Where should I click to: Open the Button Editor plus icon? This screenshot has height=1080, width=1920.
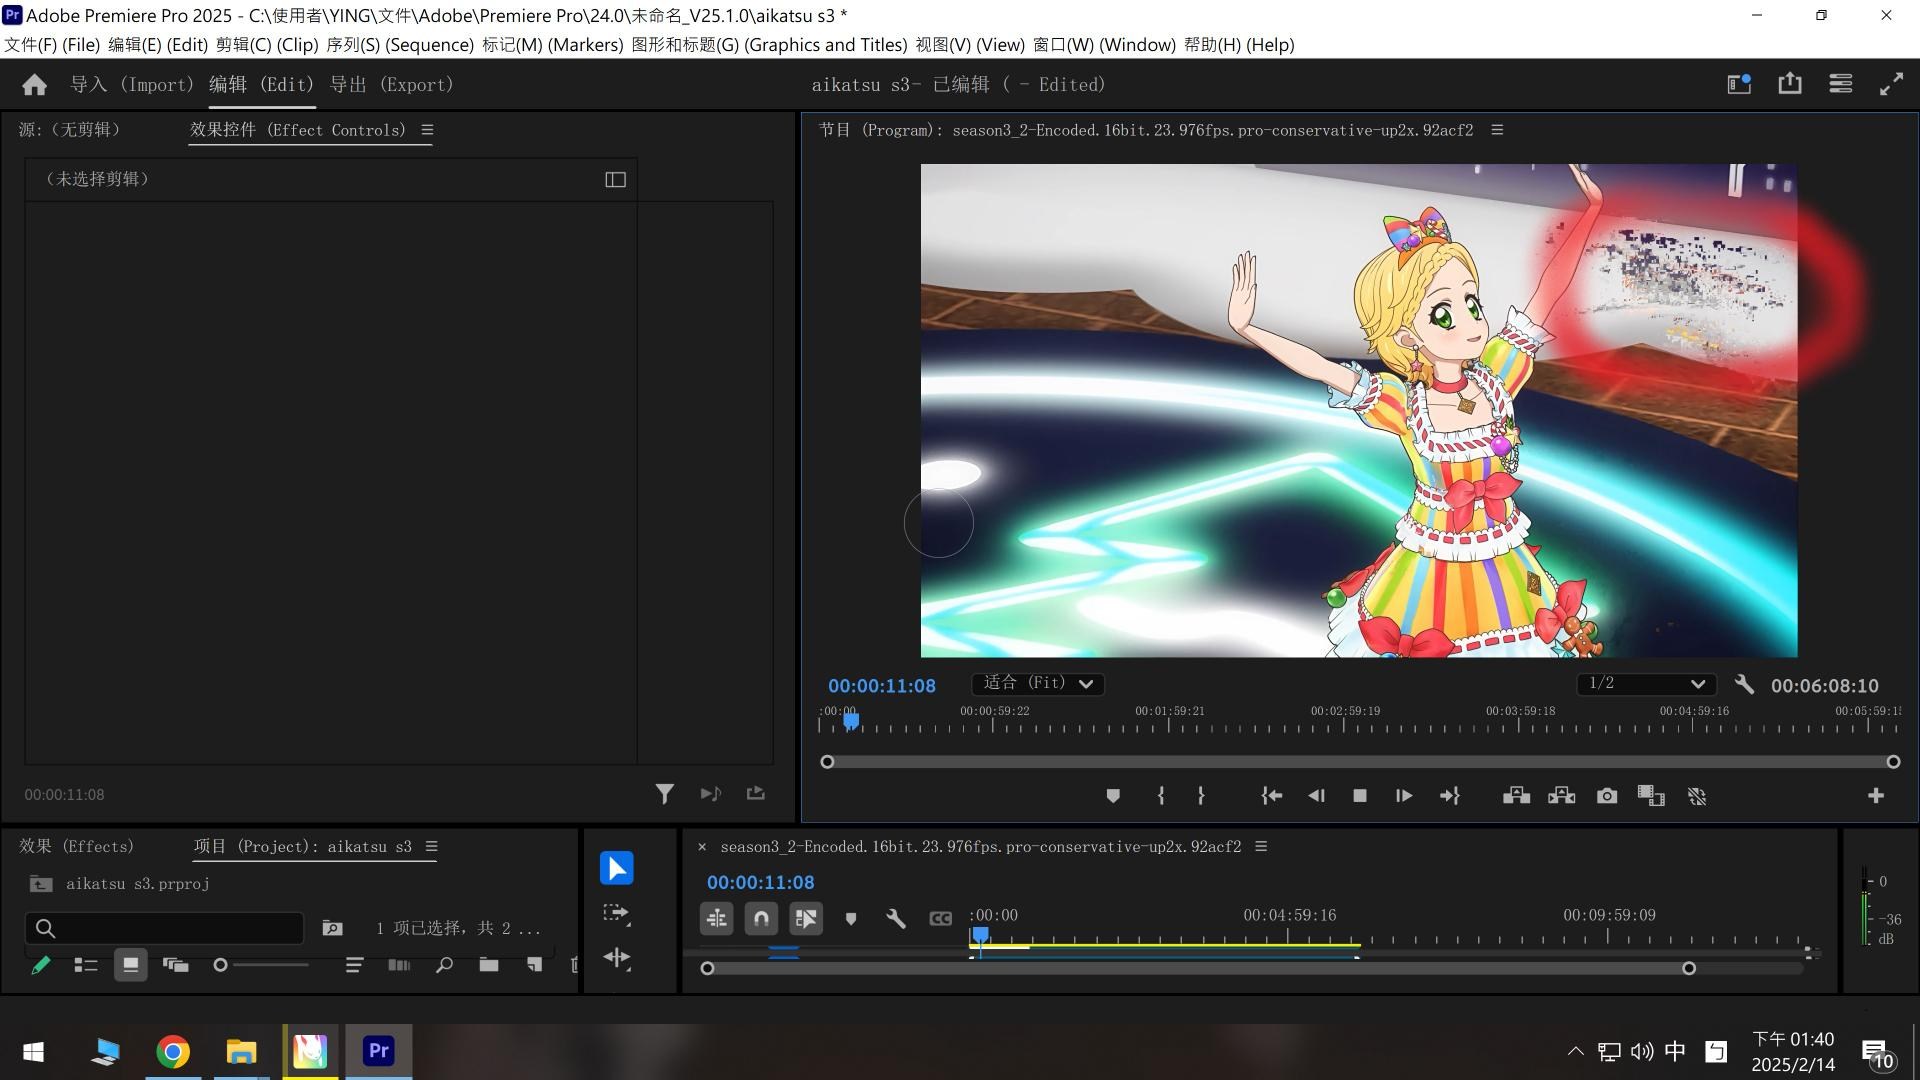(1876, 796)
